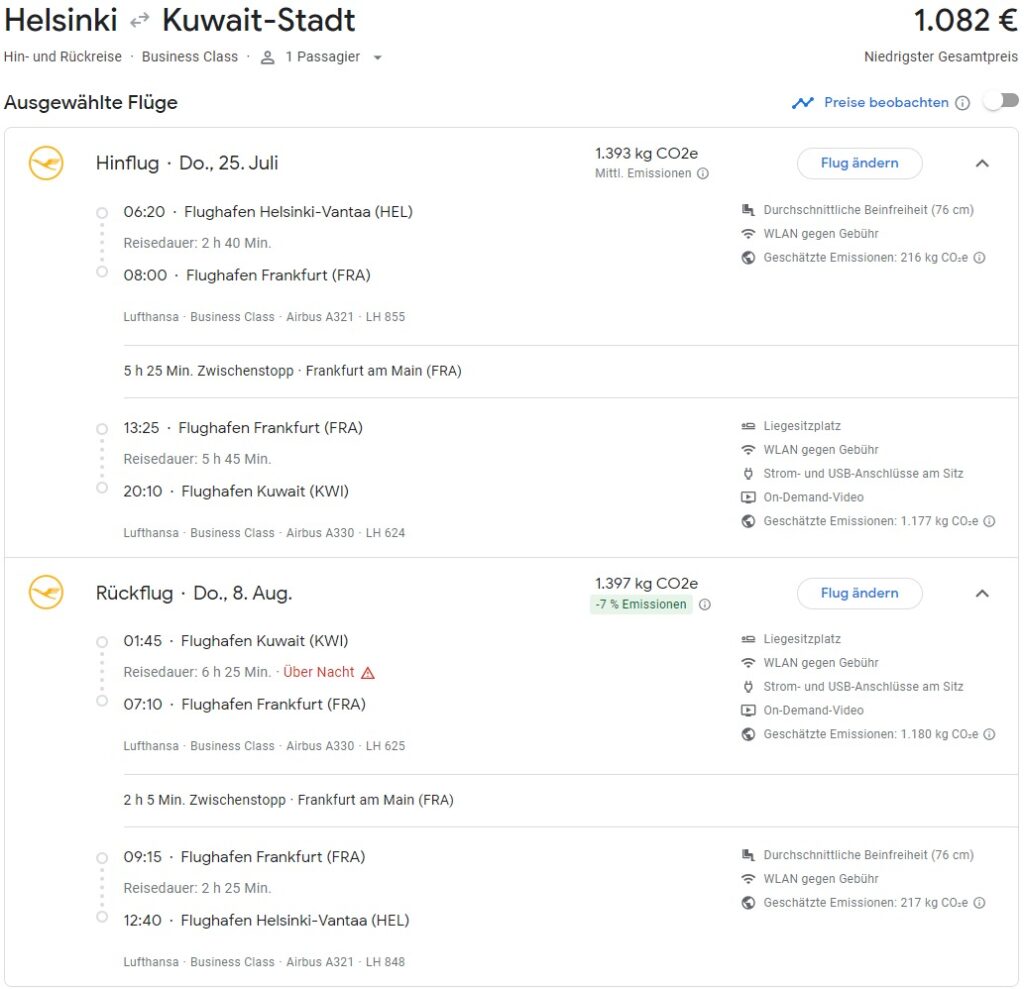Viewport: 1024px width, 989px height.
Task: Collapse the Hinflug details chevron
Action: [982, 163]
